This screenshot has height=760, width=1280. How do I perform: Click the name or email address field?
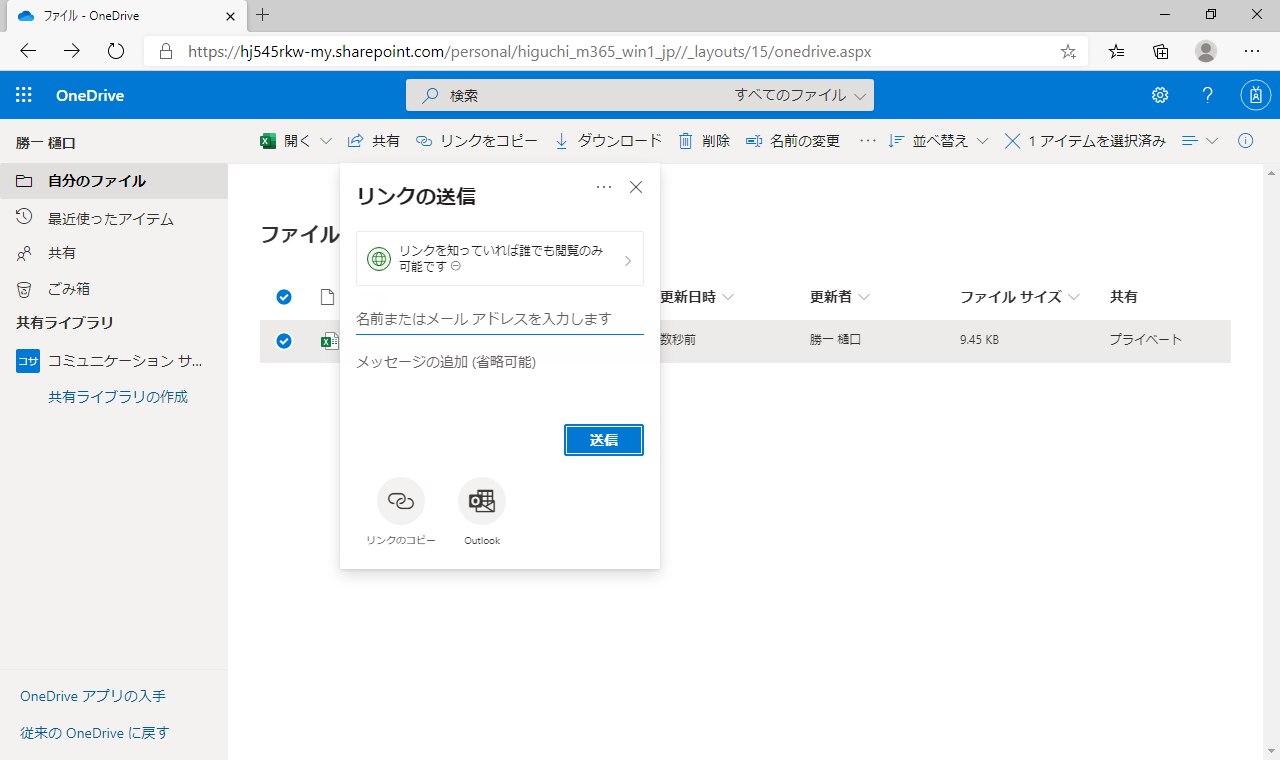tap(500, 319)
